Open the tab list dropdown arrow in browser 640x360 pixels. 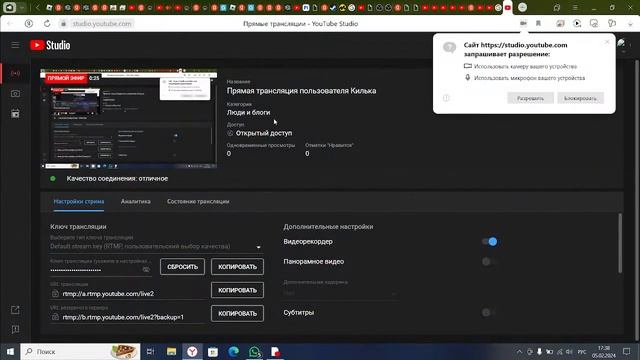click(22, 7)
